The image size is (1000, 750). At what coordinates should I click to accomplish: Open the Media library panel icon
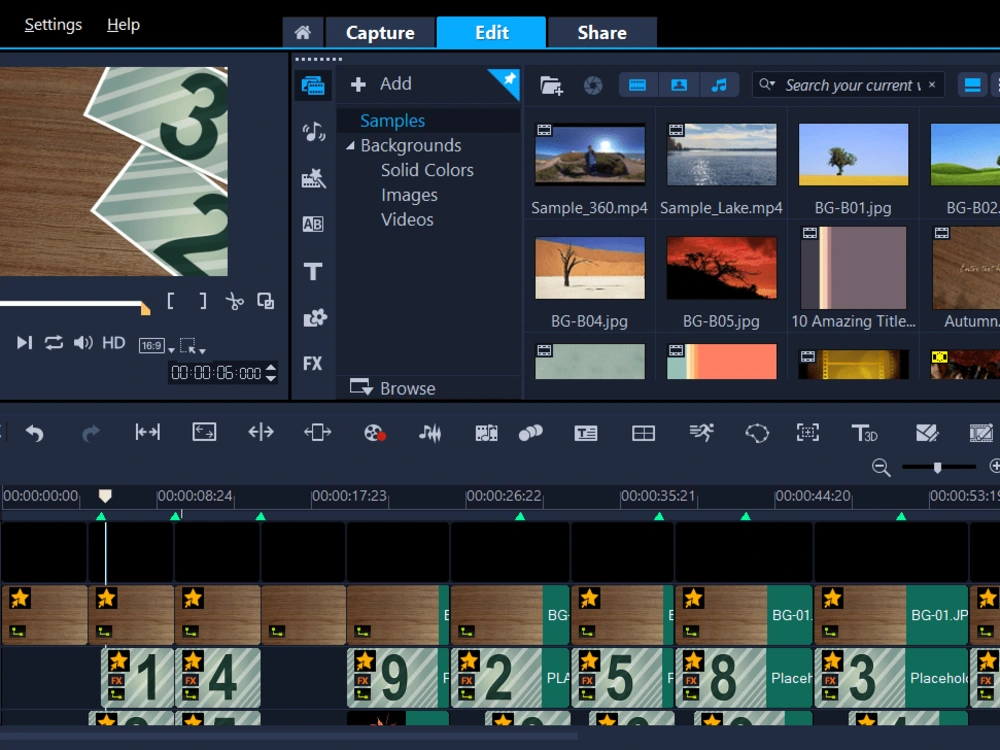pos(312,85)
